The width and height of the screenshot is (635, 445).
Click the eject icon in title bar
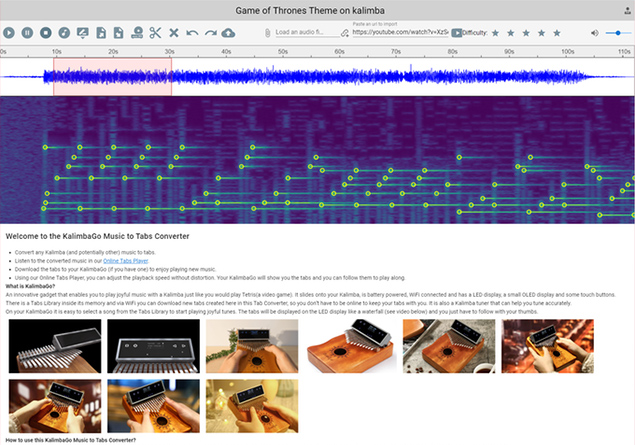coord(626,9)
